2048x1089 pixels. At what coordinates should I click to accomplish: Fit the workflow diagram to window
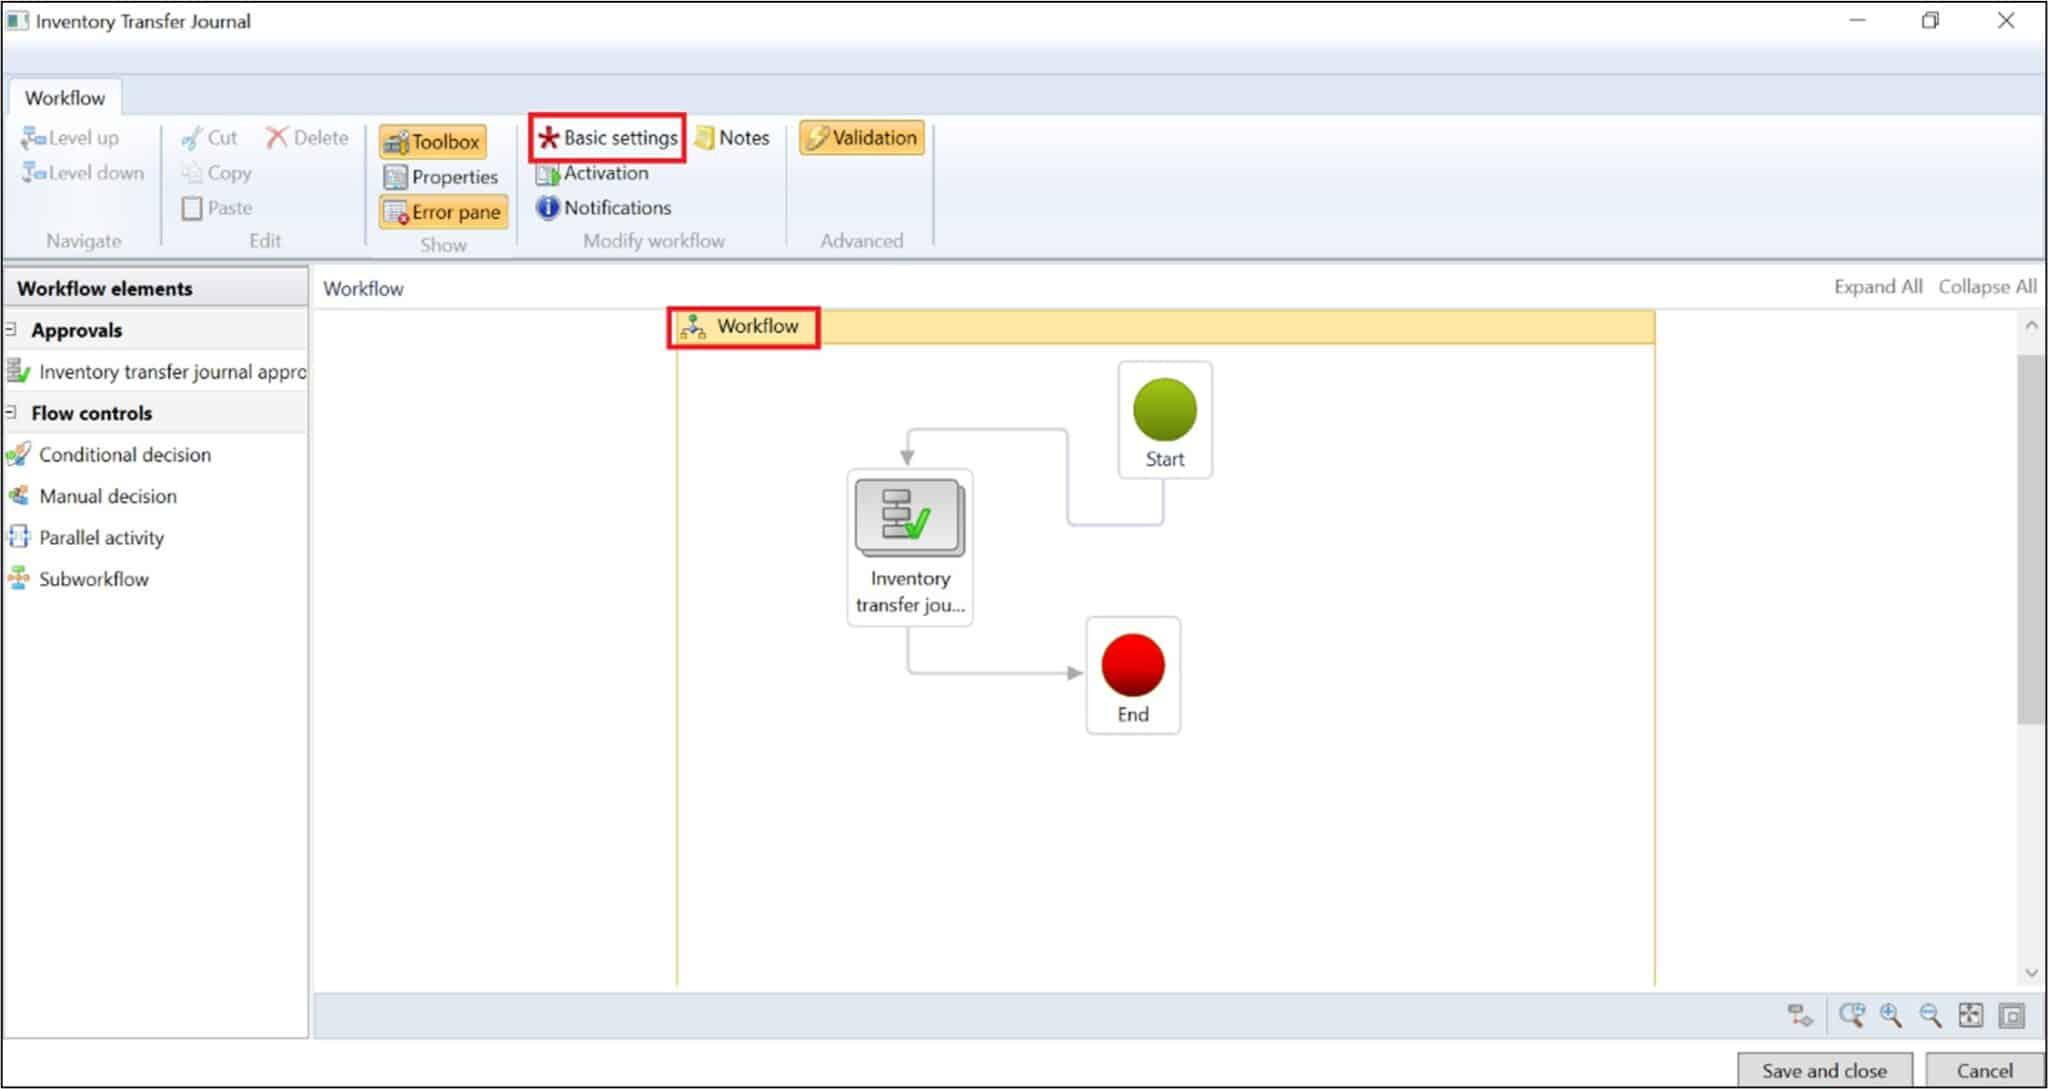click(1971, 1014)
